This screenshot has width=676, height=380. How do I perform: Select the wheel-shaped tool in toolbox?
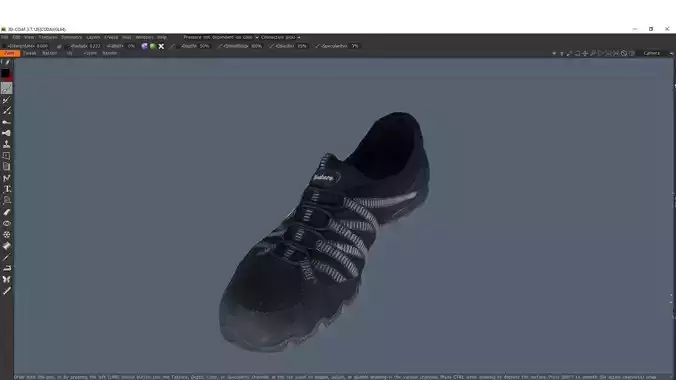click(x=6, y=234)
